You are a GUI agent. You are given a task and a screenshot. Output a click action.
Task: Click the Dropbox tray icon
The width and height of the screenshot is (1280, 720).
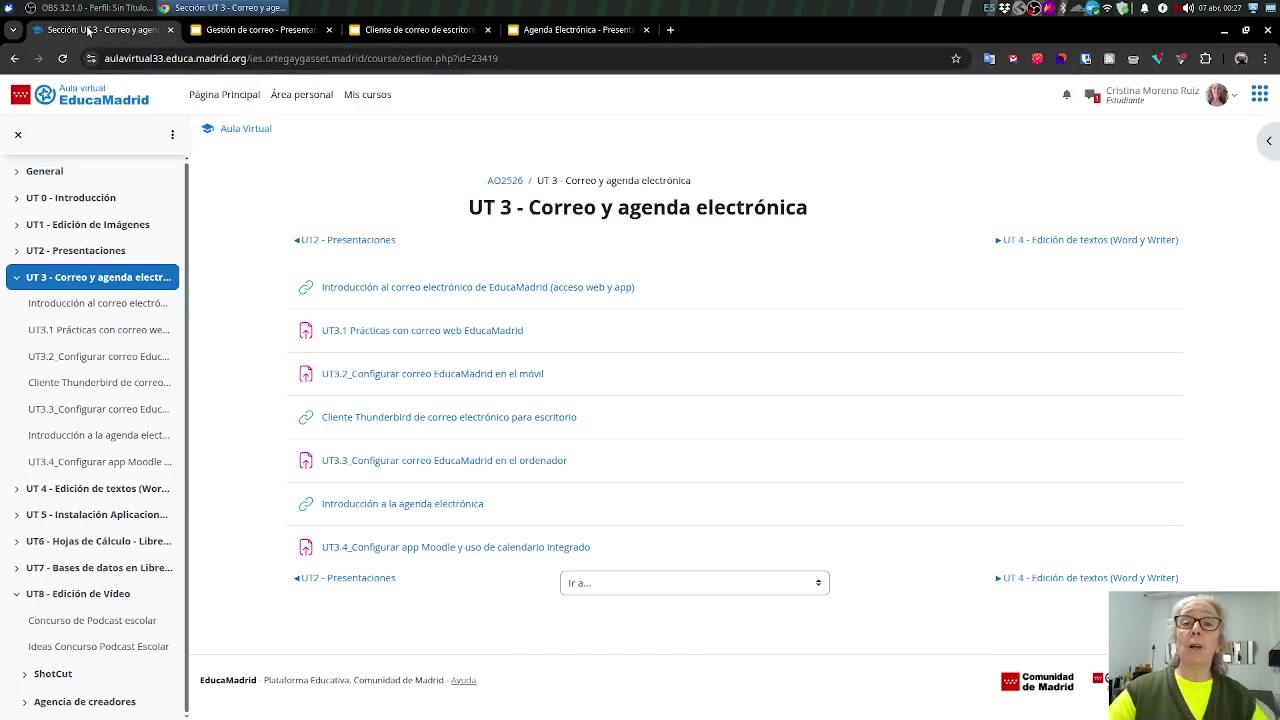[1005, 8]
